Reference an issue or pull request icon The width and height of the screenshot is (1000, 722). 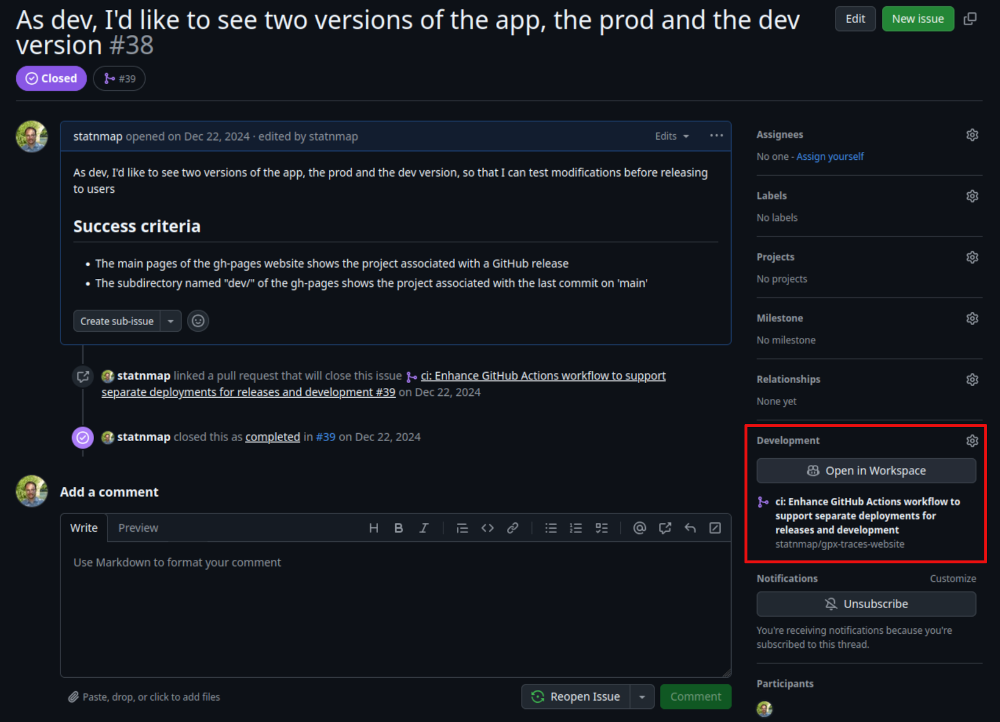pyautogui.click(x=665, y=528)
